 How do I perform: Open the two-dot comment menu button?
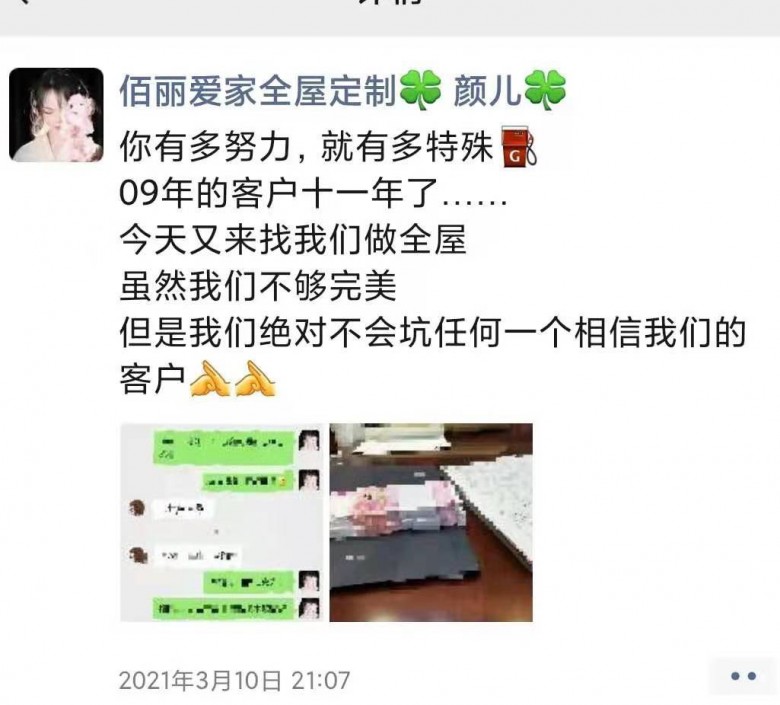[x=743, y=676]
